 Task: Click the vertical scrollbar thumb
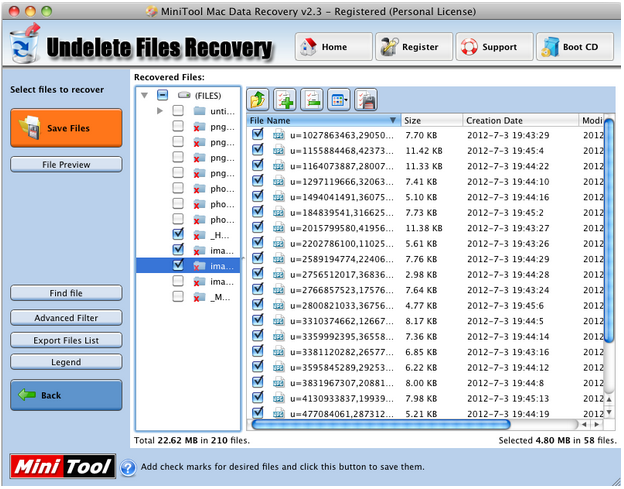coord(609,230)
